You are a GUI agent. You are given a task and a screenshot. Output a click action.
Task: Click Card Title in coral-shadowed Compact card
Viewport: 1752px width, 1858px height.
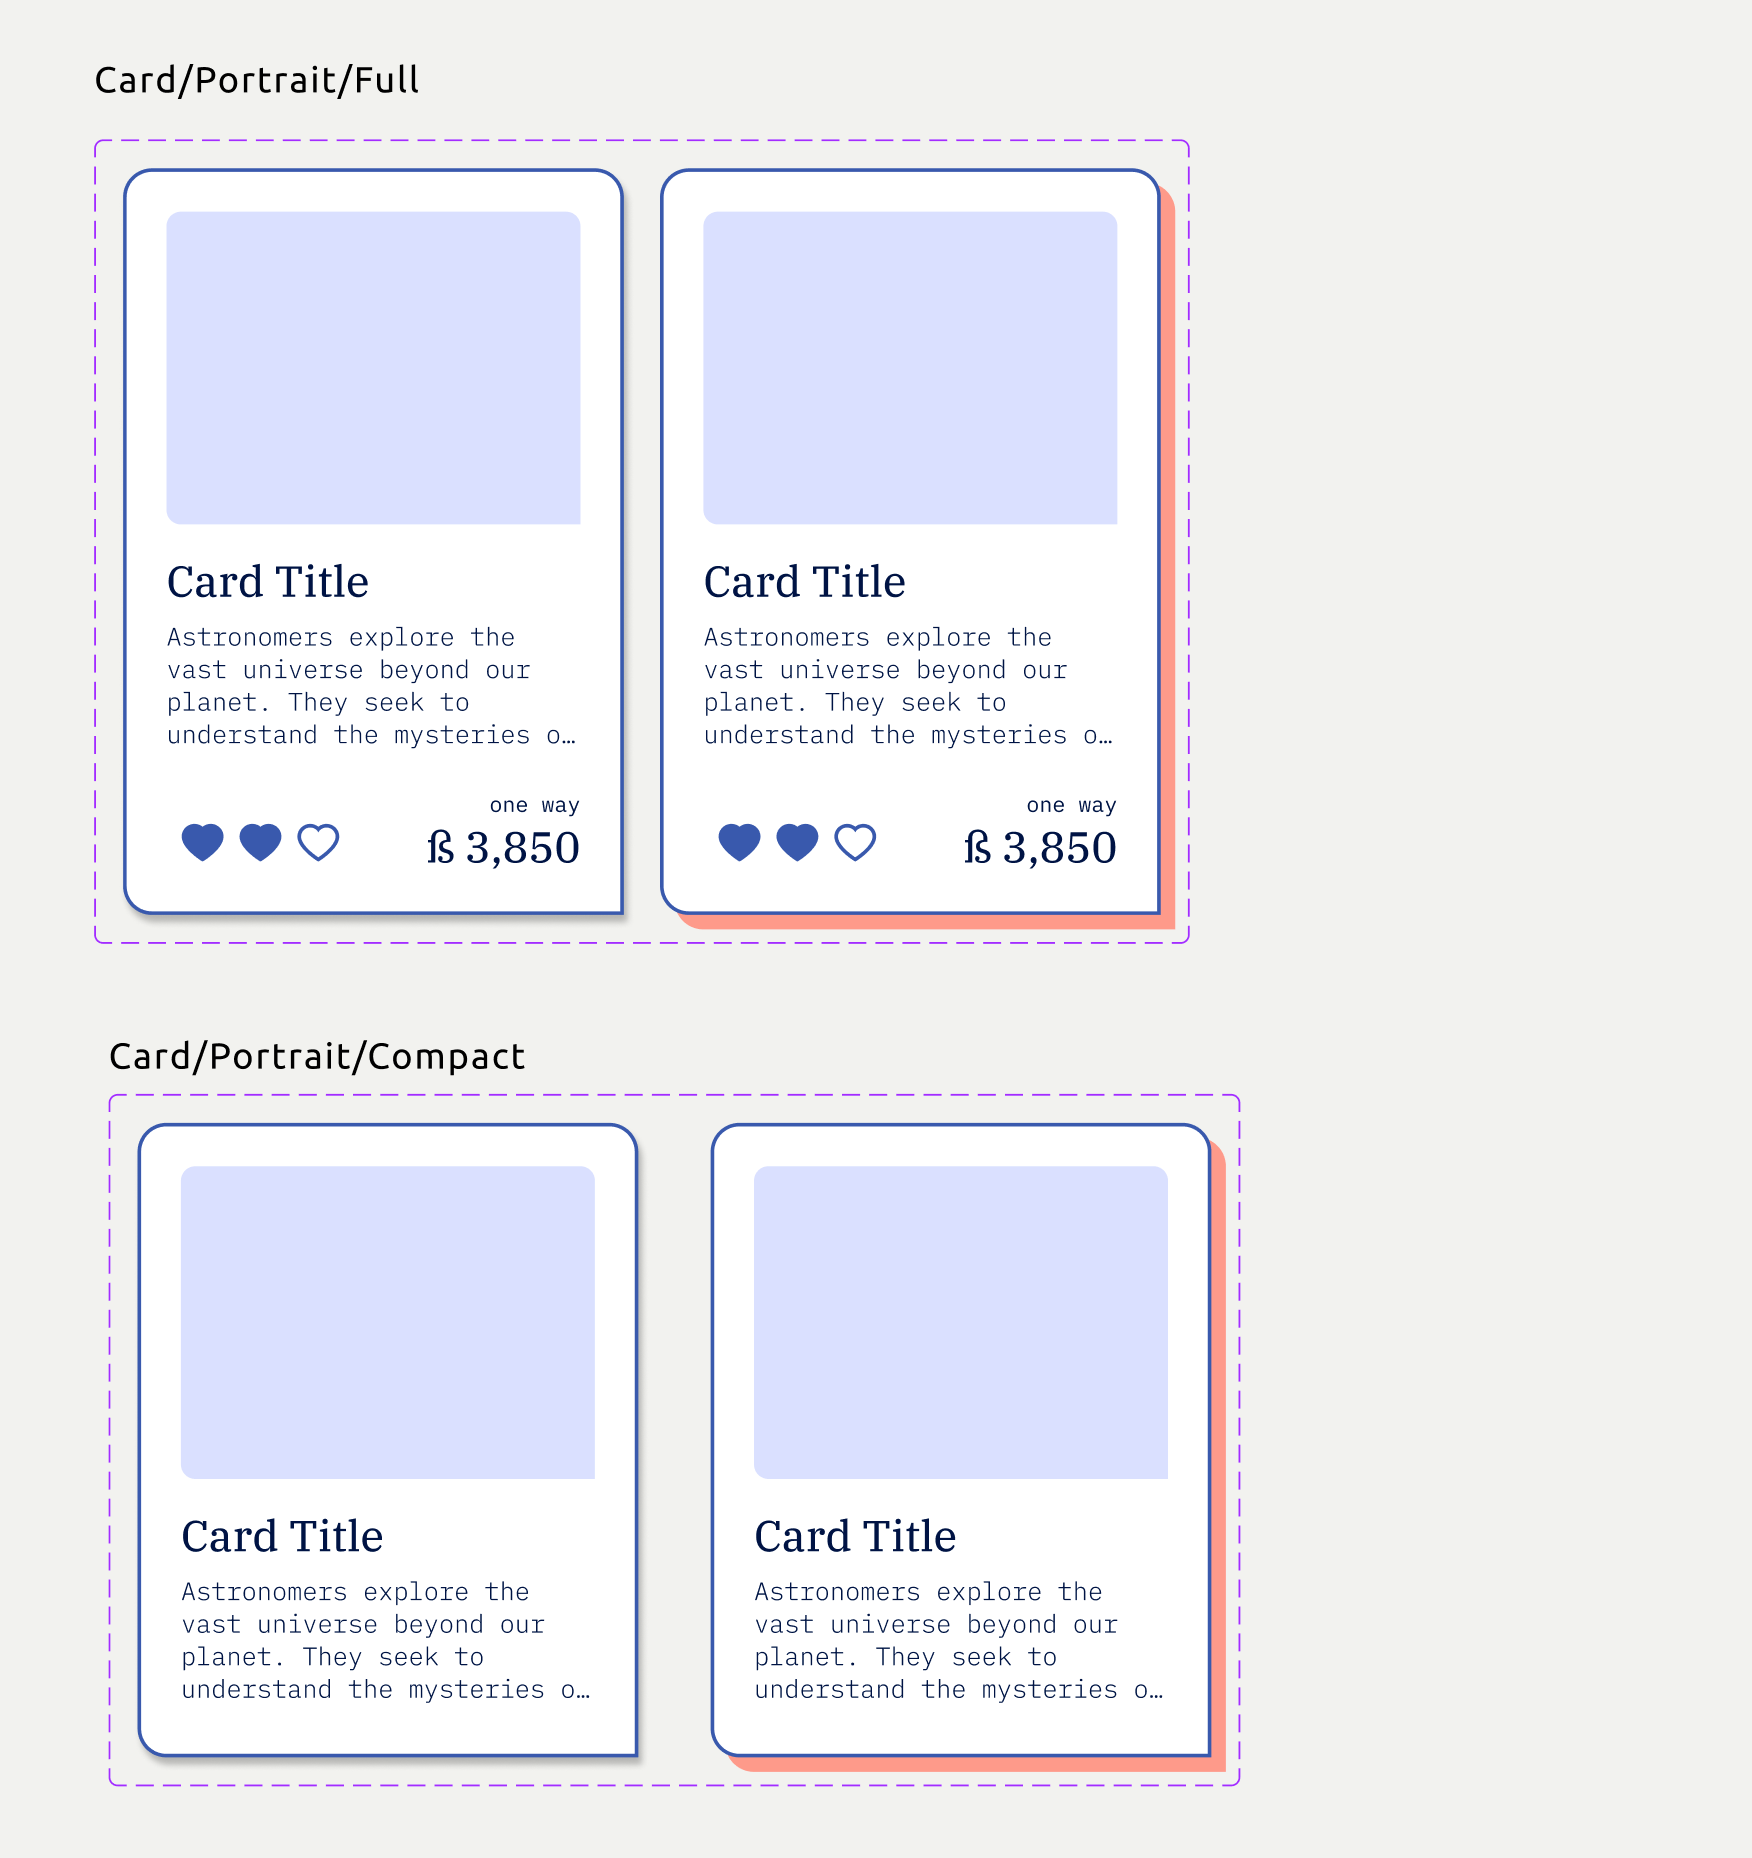(855, 1537)
